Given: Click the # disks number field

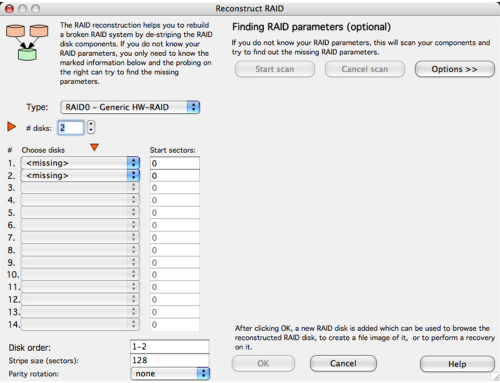Looking at the screenshot, I should 71,128.
